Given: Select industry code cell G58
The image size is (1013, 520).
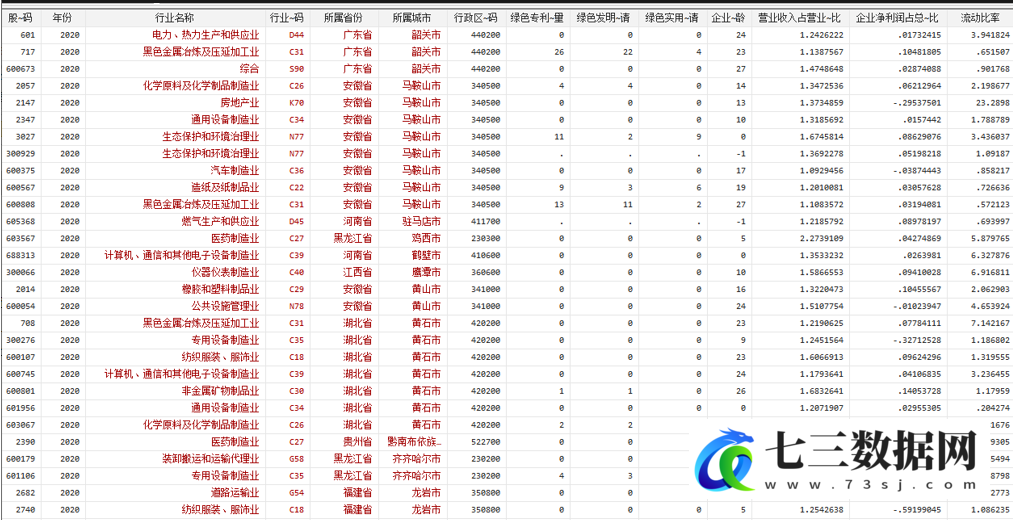Looking at the screenshot, I should pyautogui.click(x=297, y=458).
